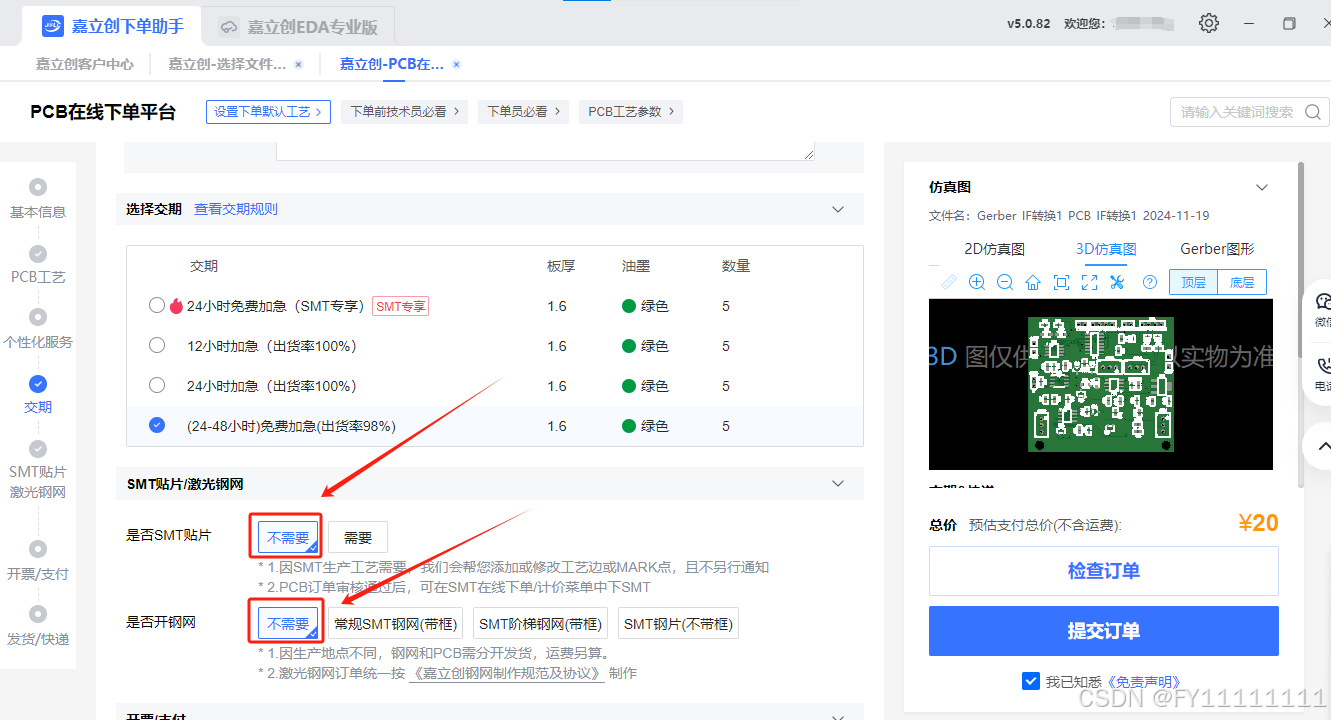Click the help question-mark icon in simulation toolbar
This screenshot has width=1331, height=720.
coord(1150,282)
